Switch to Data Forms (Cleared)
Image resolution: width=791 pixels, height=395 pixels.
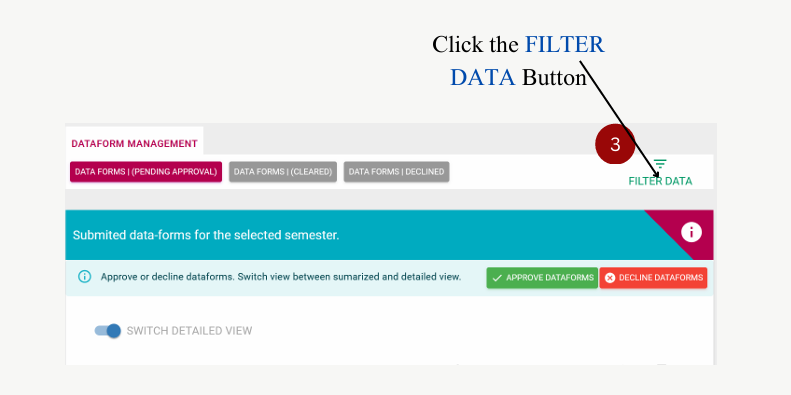[283, 172]
